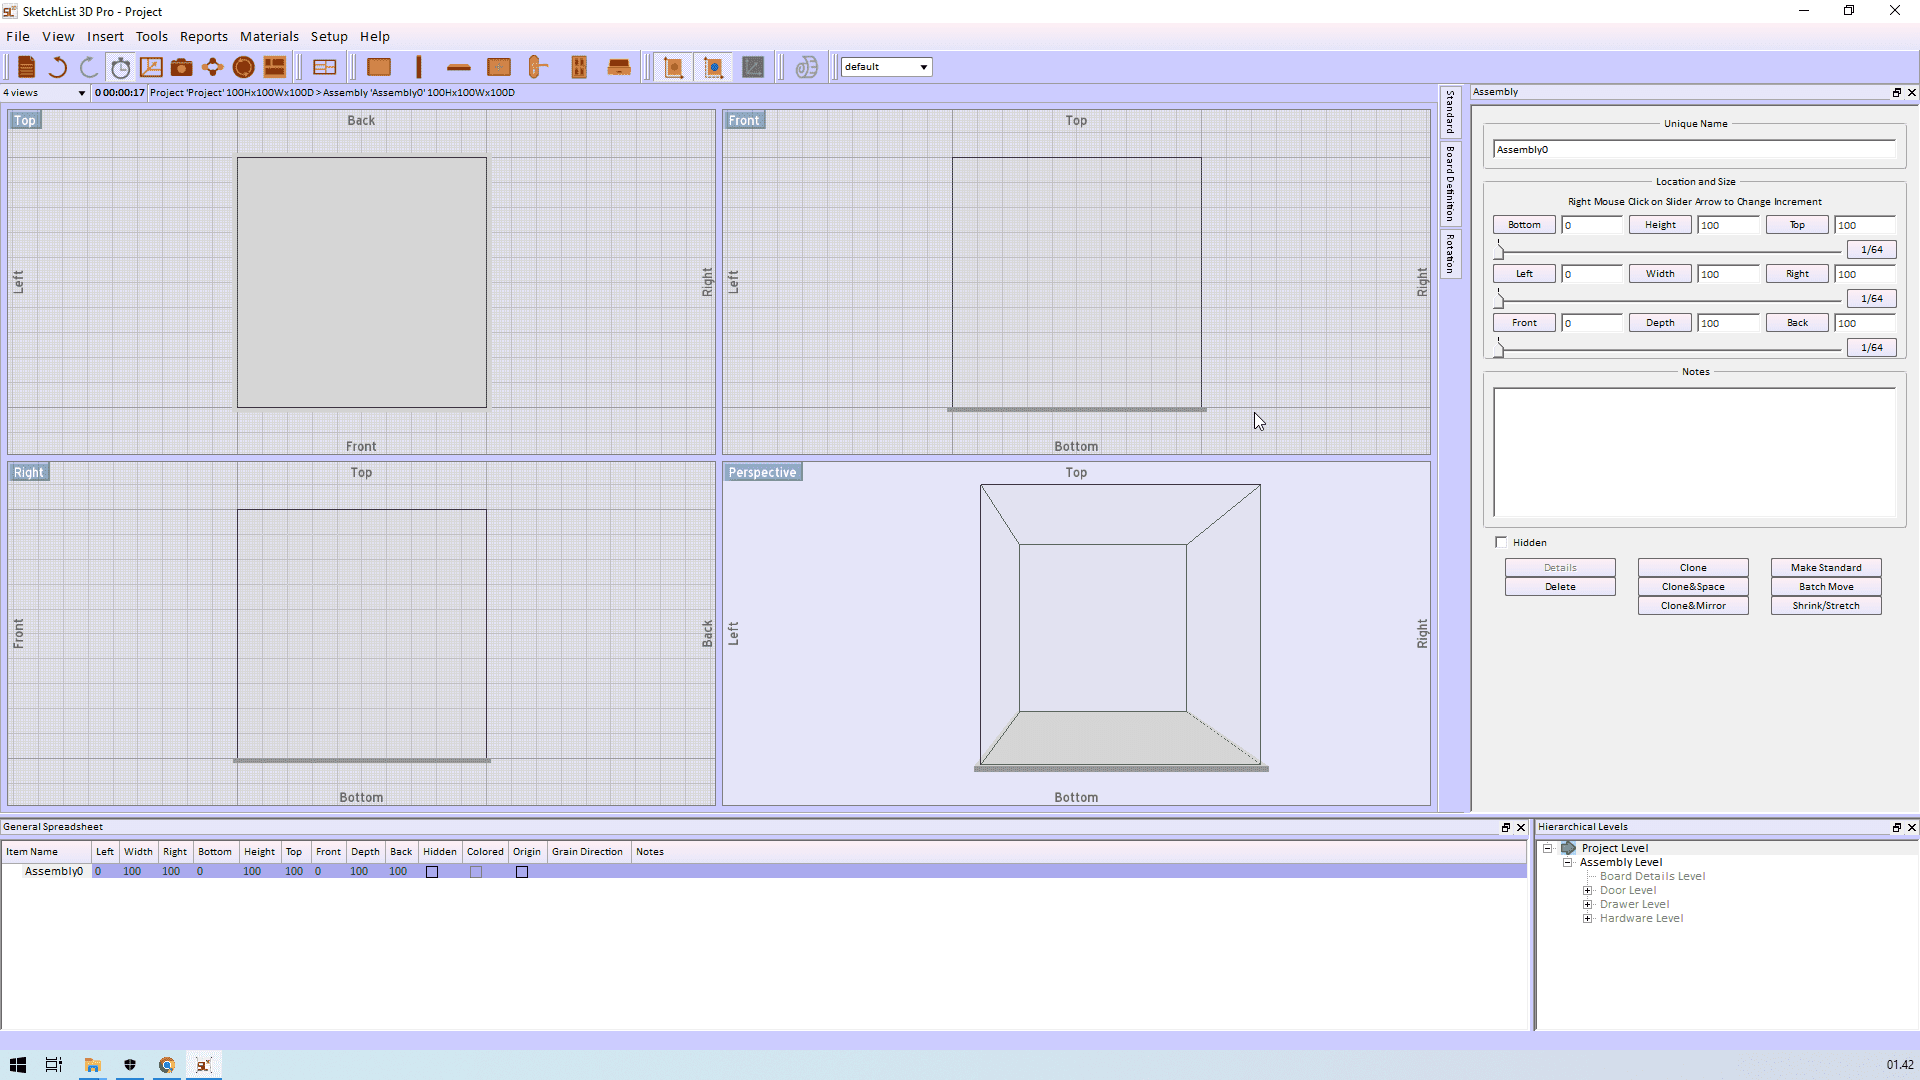This screenshot has height=1080, width=1920.
Task: Click the drawer insert toolbar icon
Action: point(619,67)
